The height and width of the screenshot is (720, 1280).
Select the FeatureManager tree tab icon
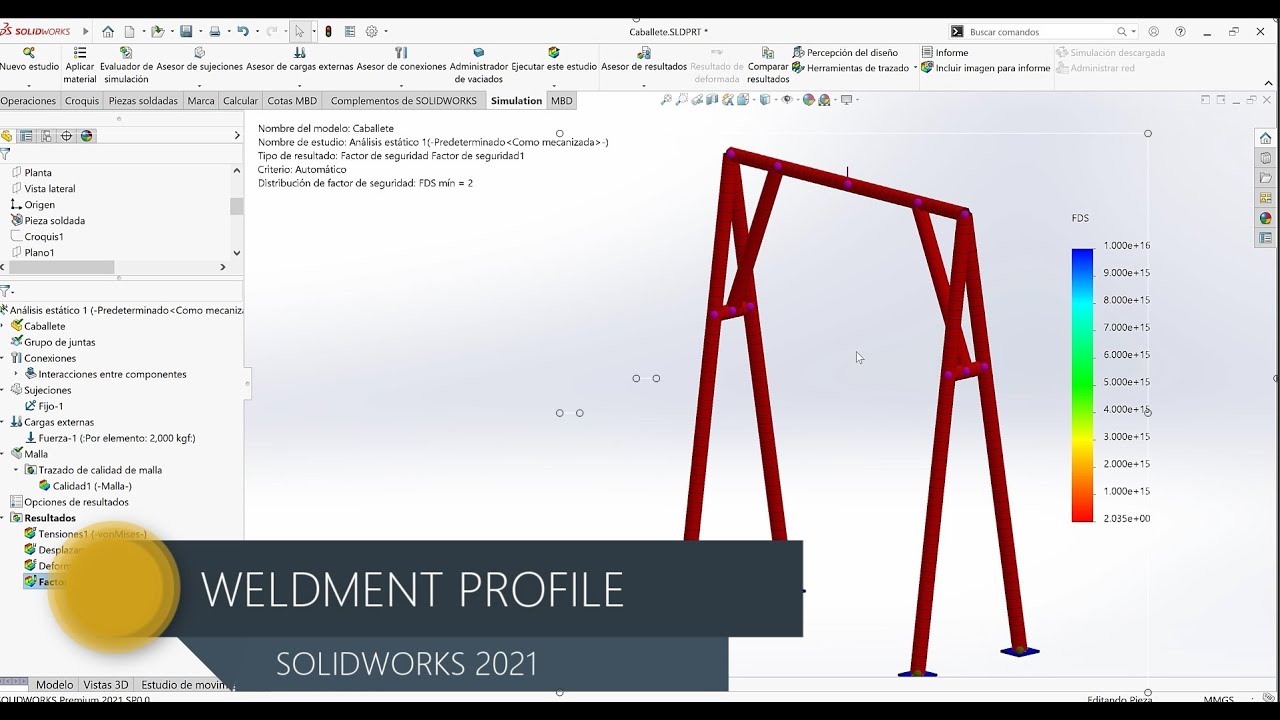point(7,136)
